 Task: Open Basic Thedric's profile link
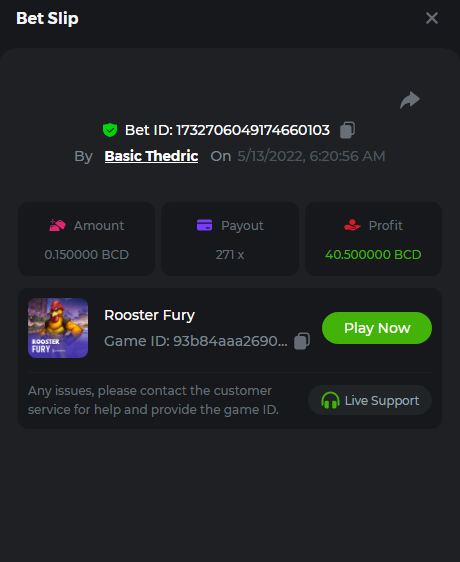151,156
